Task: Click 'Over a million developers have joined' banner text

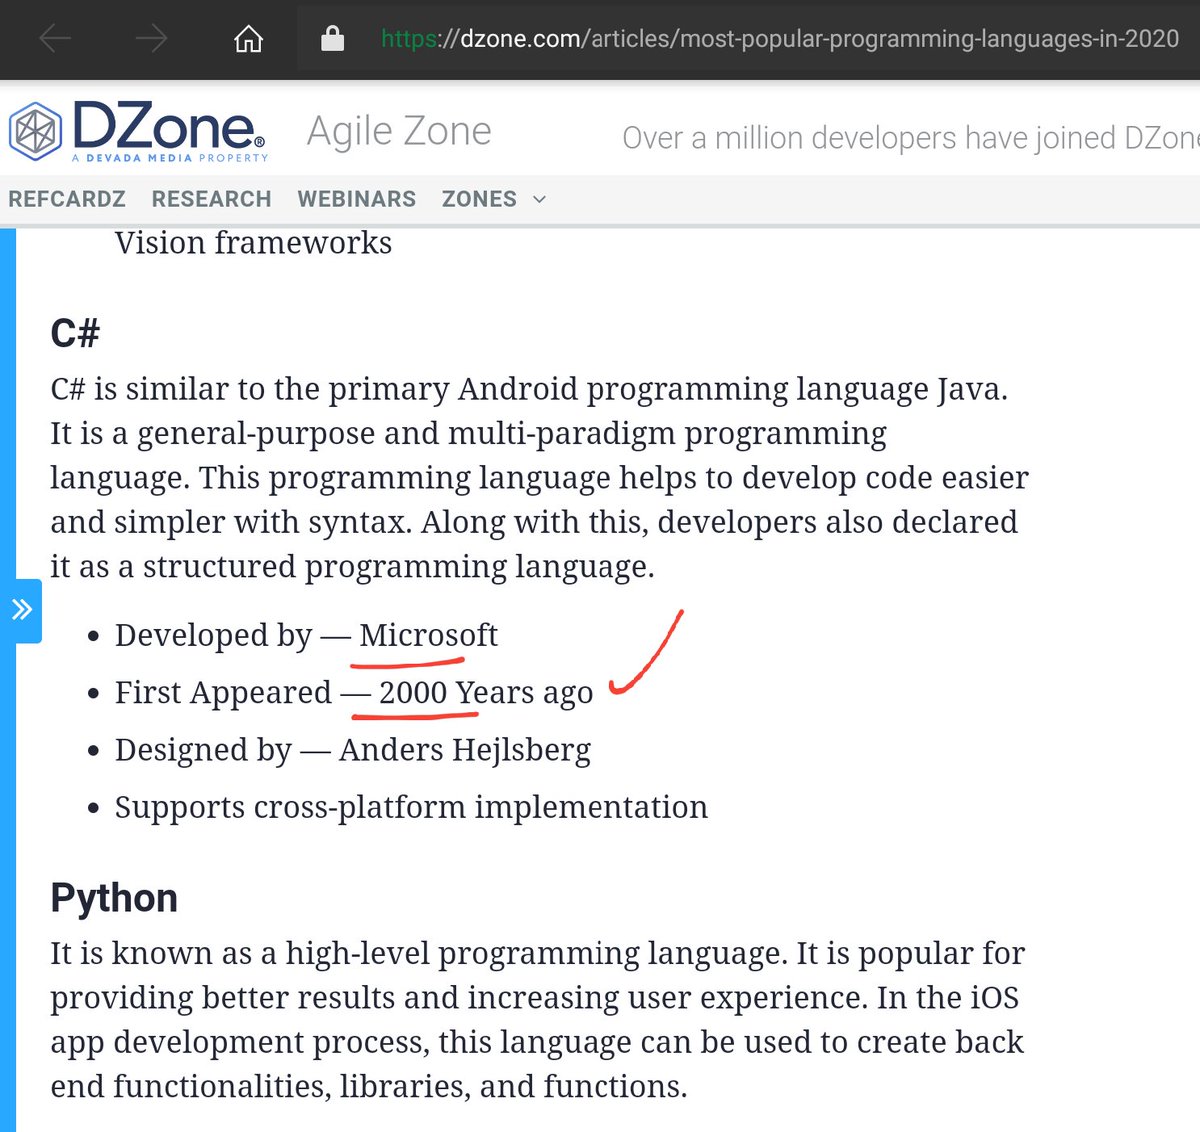Action: (x=910, y=138)
